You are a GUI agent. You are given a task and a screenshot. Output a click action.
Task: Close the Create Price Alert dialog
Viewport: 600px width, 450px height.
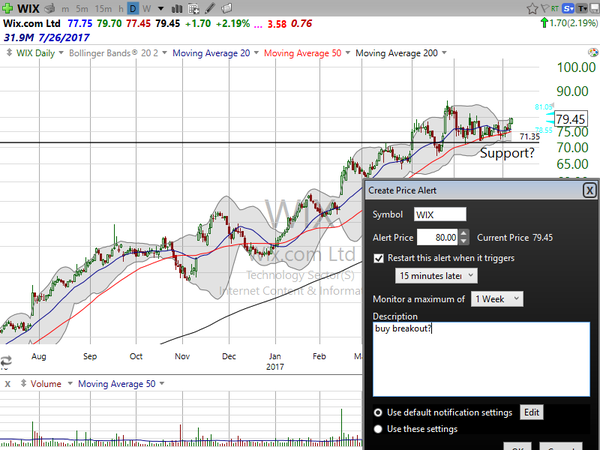[590, 190]
